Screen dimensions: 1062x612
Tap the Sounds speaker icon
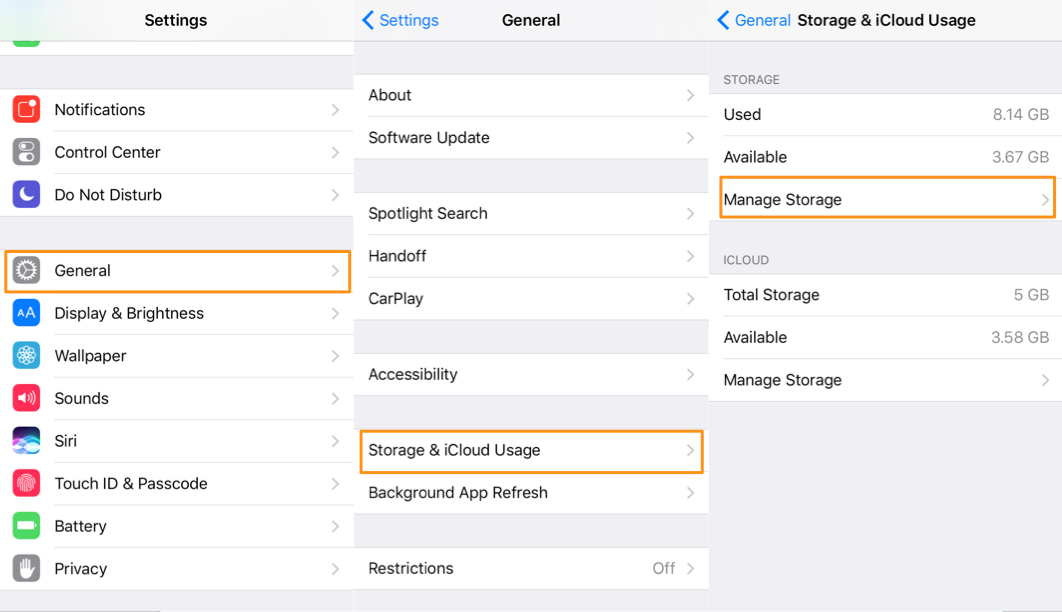(x=26, y=398)
